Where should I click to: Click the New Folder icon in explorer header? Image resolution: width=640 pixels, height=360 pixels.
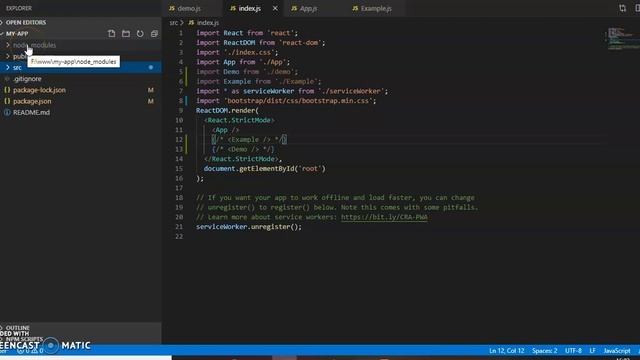click(126, 33)
